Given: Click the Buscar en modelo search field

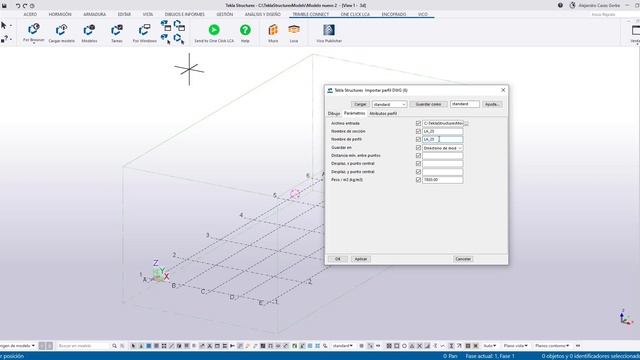Looking at the screenshot, I should [83, 346].
